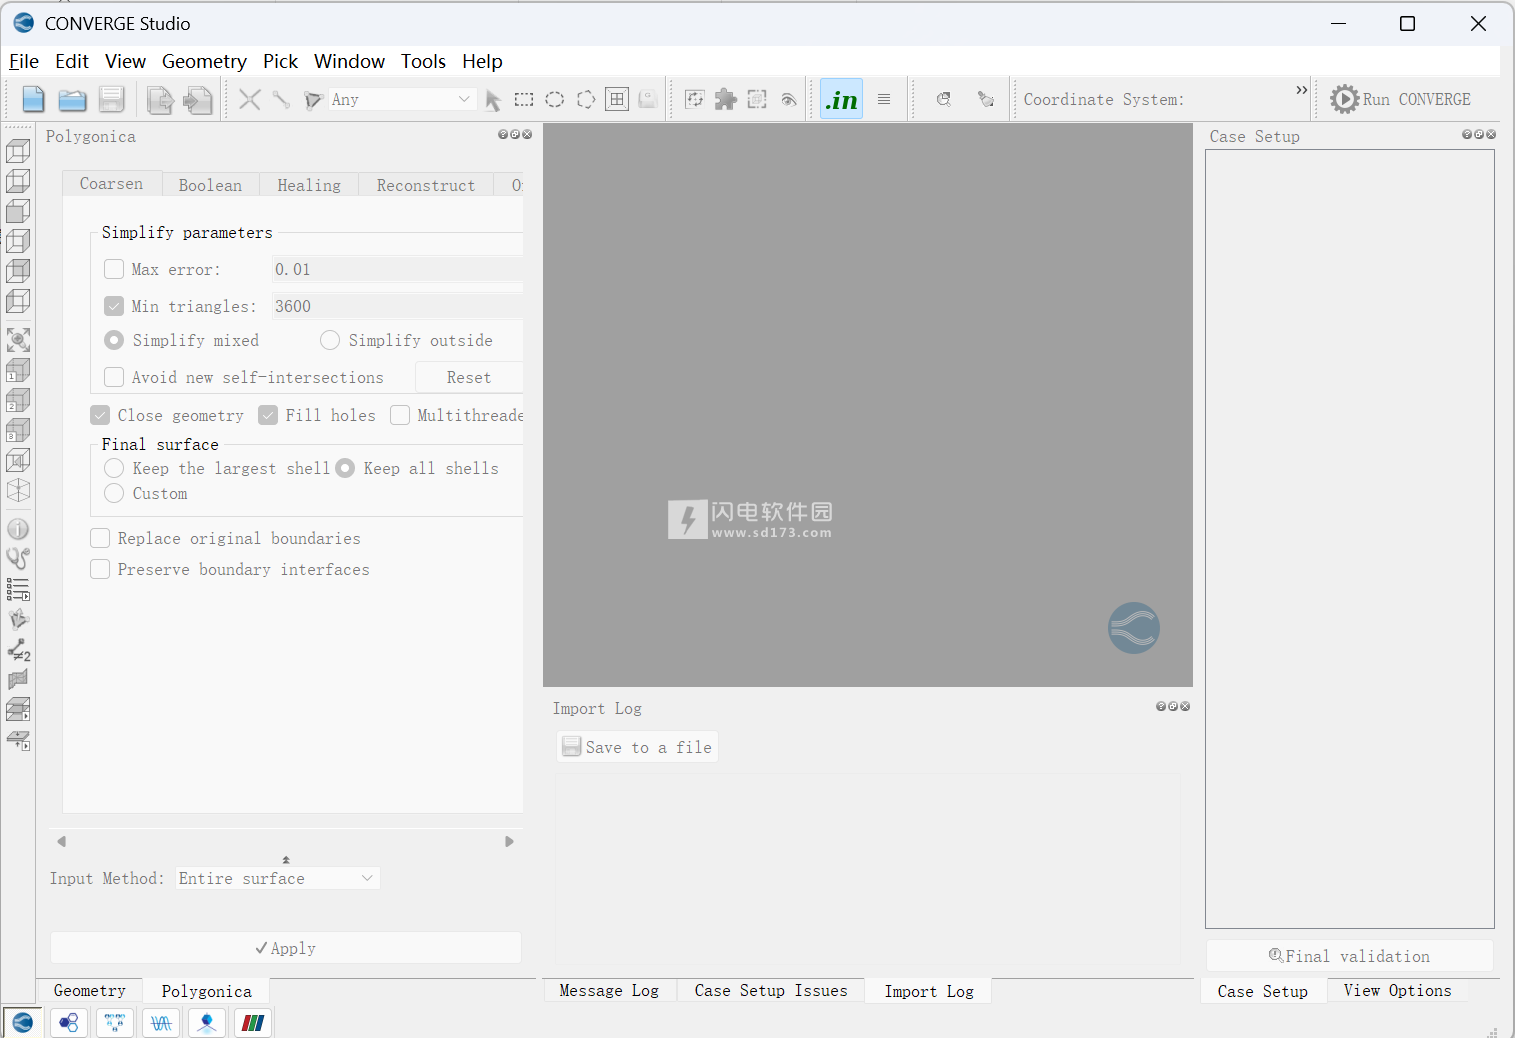This screenshot has height=1038, width=1515.
Task: Open the Tools menu
Action: [x=423, y=61]
